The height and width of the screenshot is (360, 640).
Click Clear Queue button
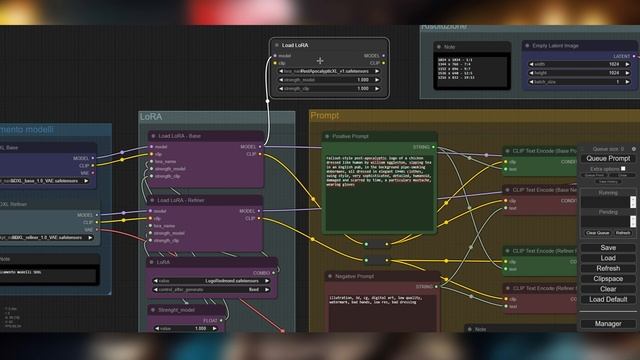click(598, 233)
